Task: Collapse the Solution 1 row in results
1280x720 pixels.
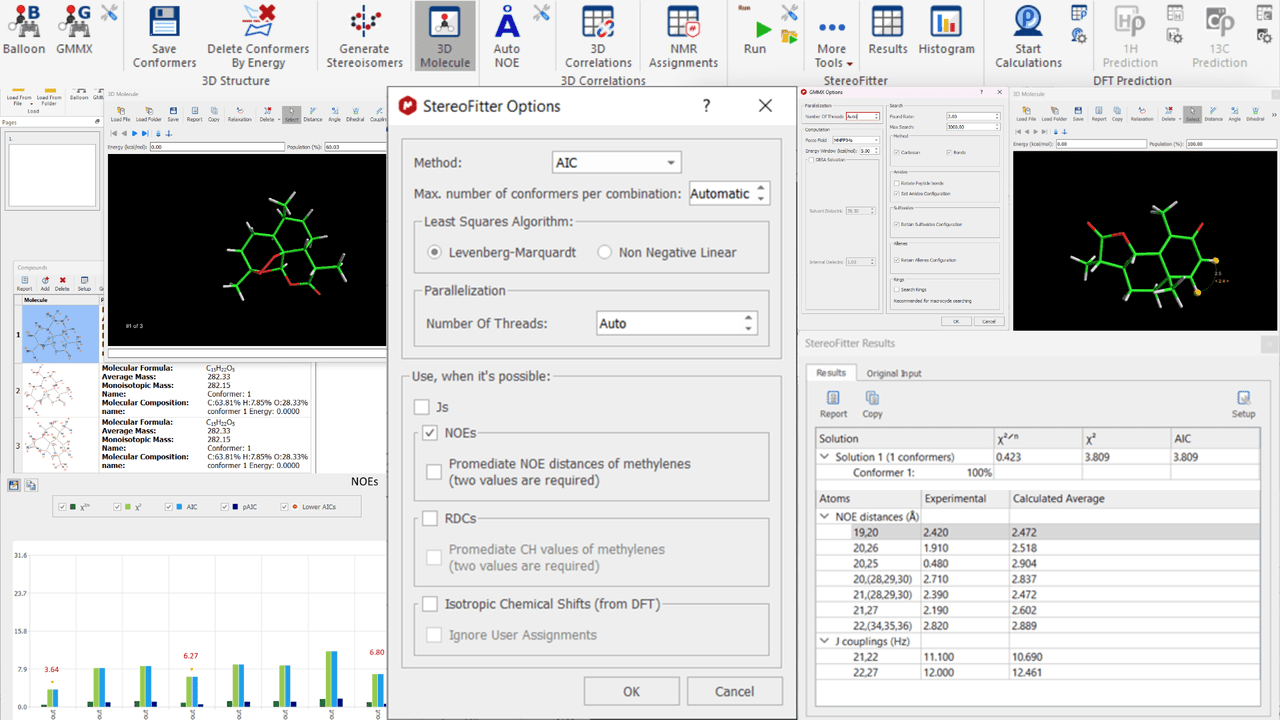Action: pos(825,457)
